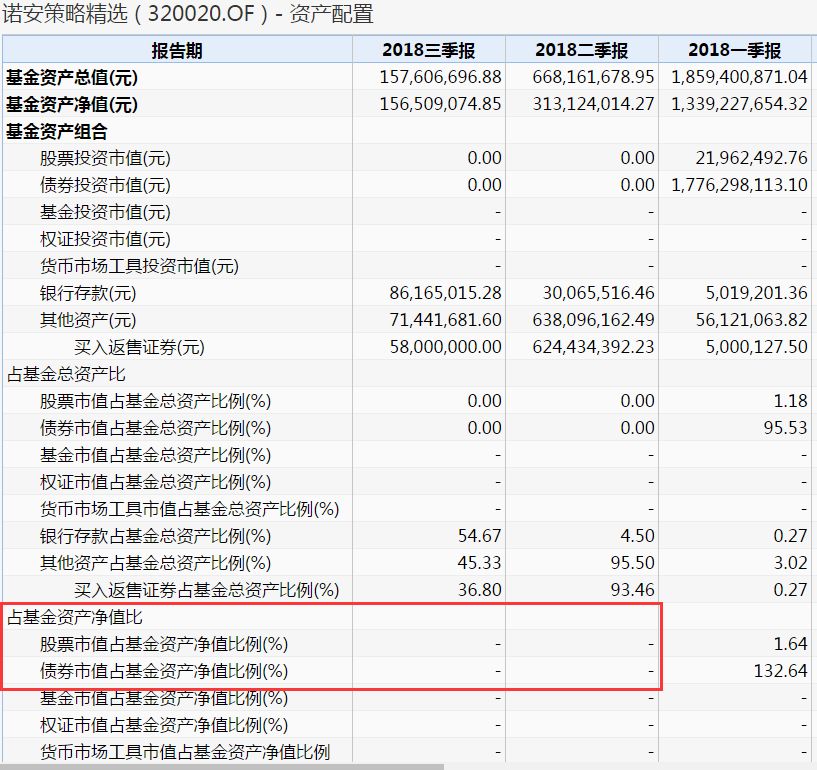This screenshot has height=770, width=817.
Task: Select the 货币市场工具市值占基金资产净值比例 row label
Action: click(x=185, y=752)
